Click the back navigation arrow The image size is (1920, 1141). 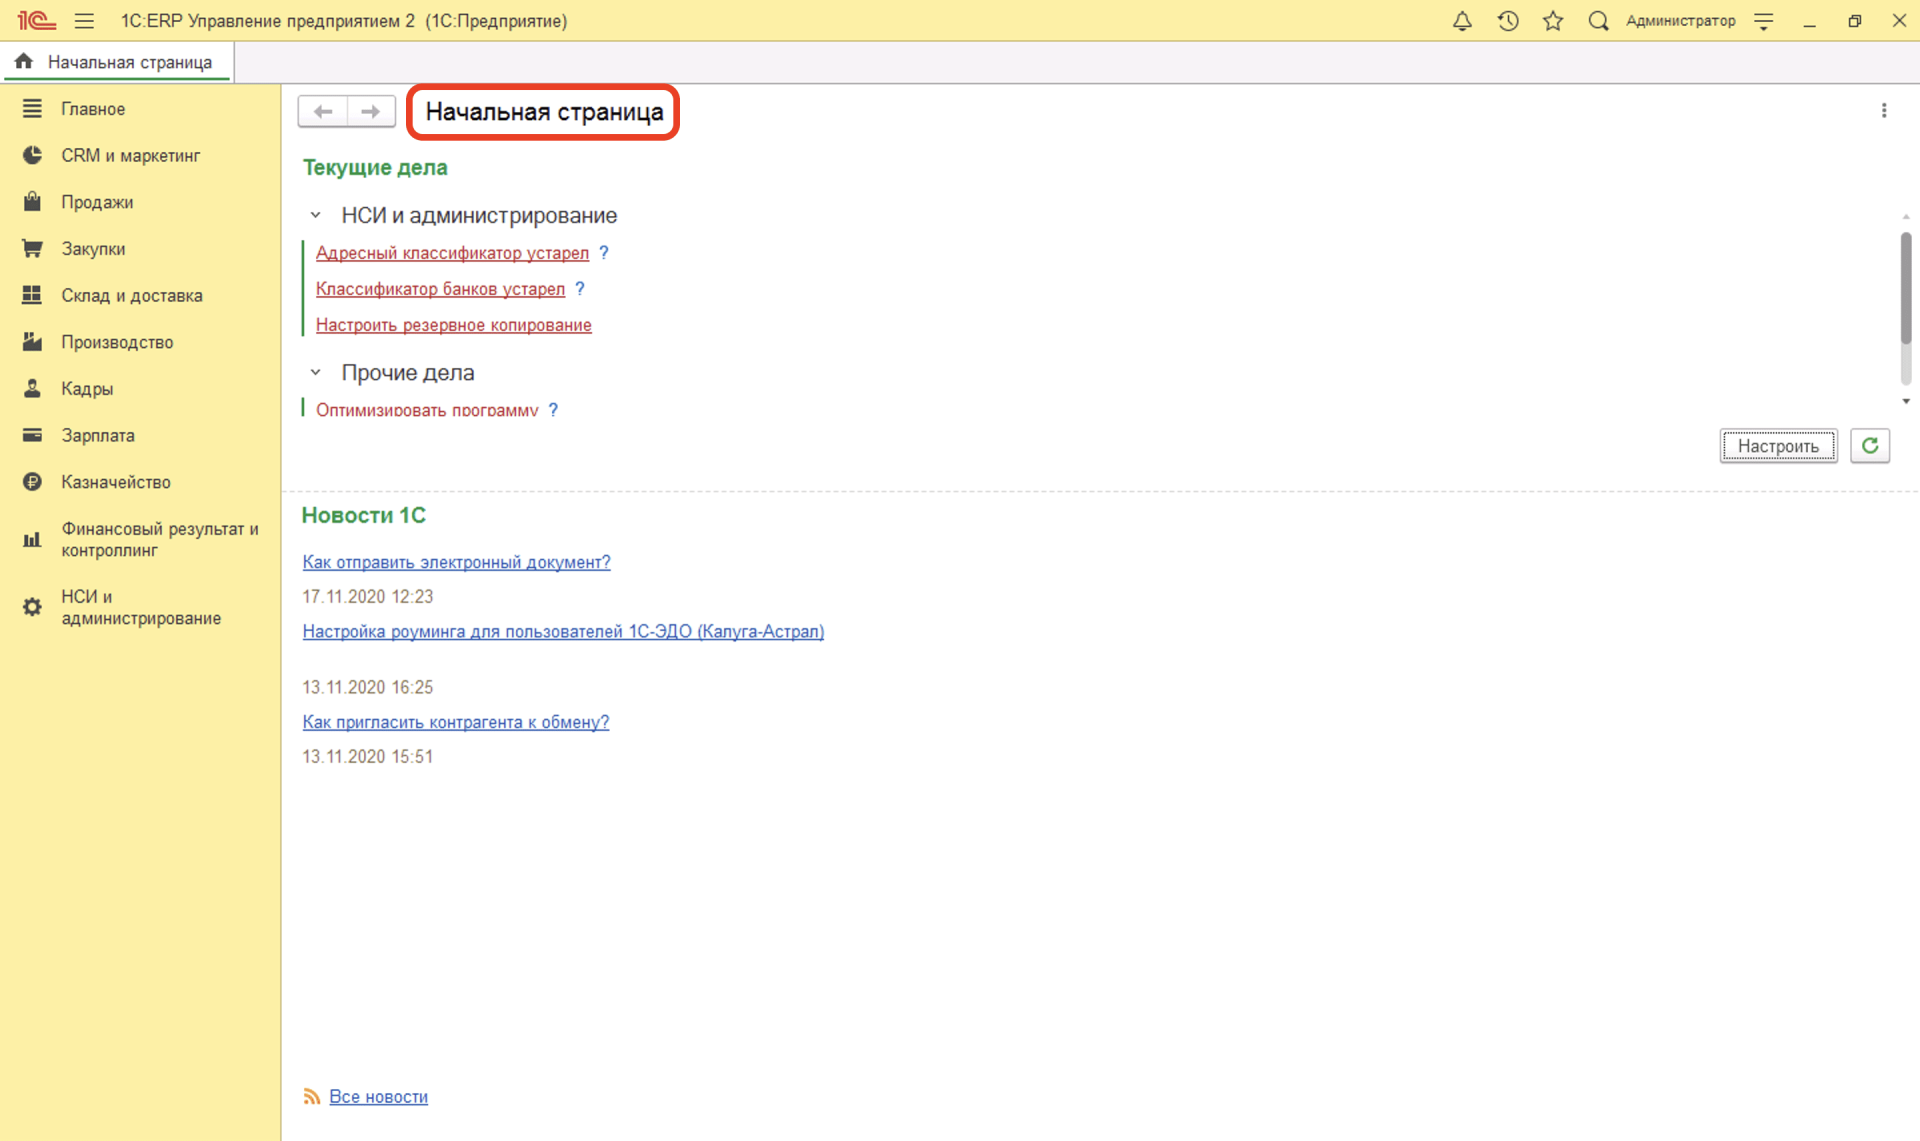point(323,111)
